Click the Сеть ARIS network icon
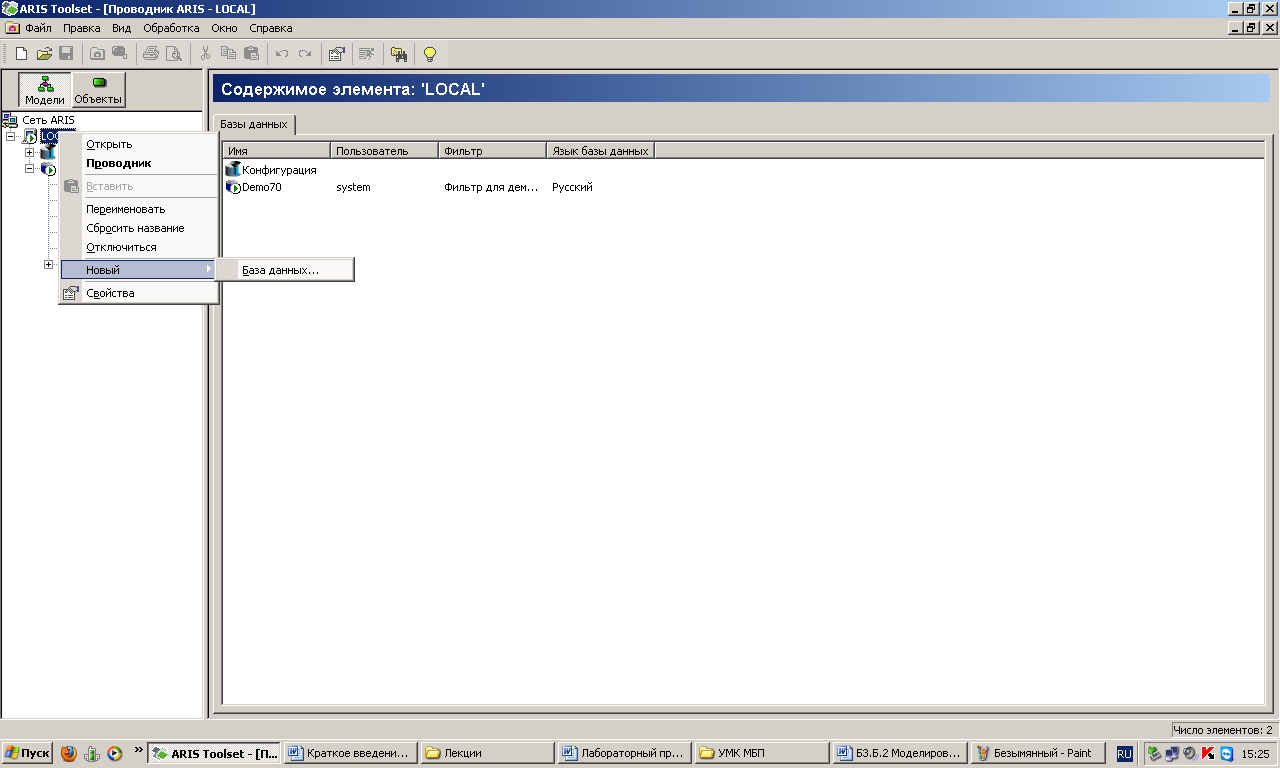 pyautogui.click(x=10, y=120)
